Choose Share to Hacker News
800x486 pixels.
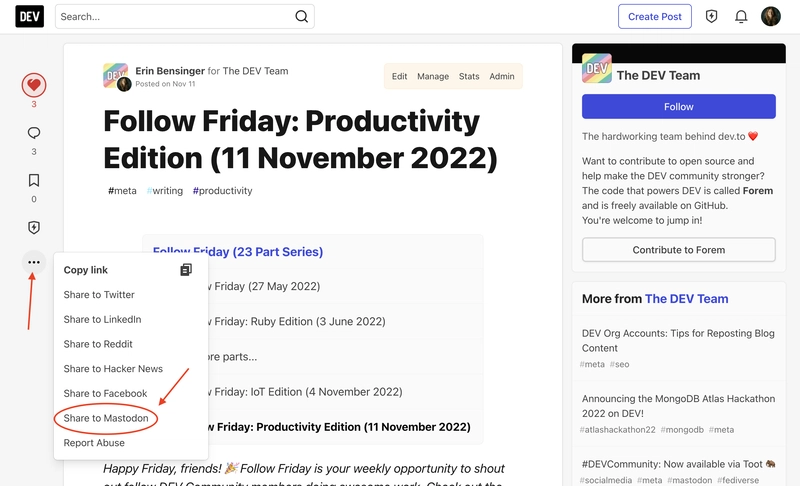click(x=113, y=369)
